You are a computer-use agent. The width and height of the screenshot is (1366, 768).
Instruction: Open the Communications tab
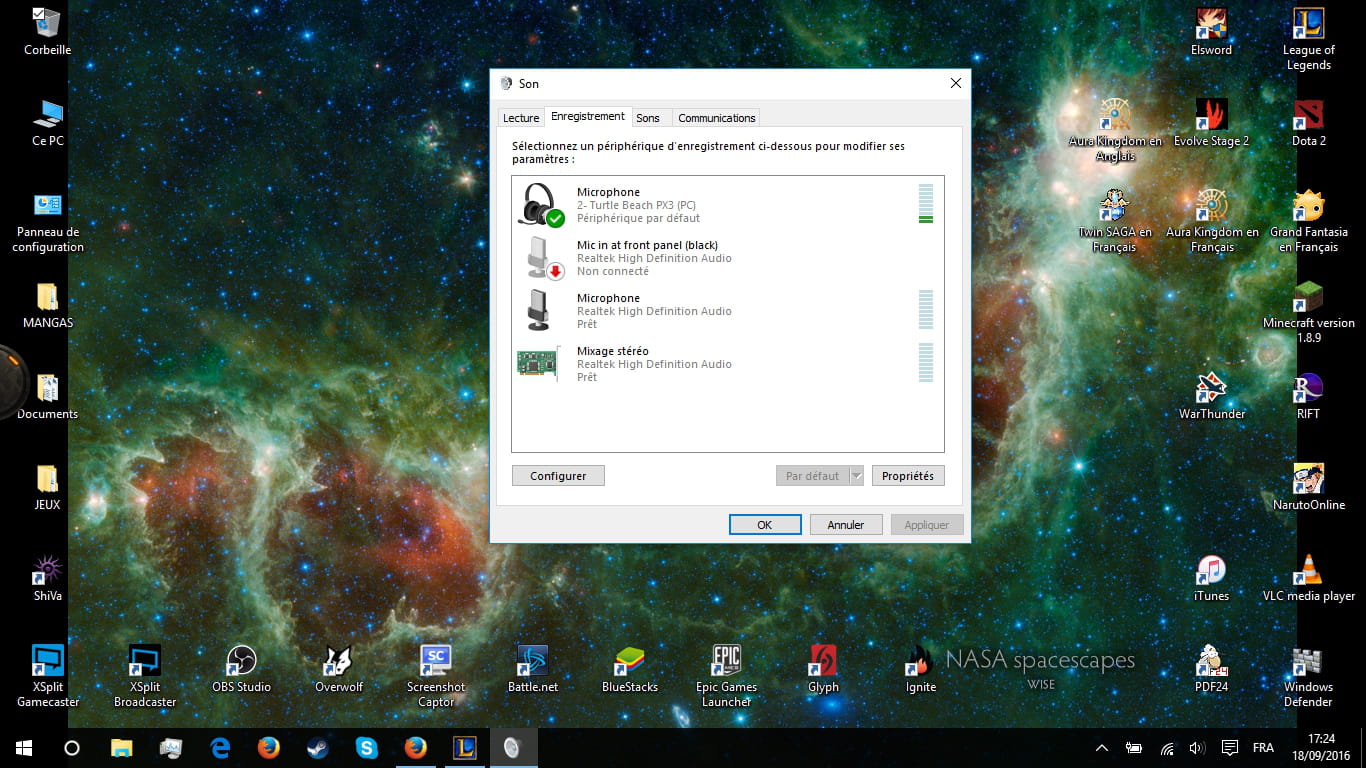click(716, 118)
